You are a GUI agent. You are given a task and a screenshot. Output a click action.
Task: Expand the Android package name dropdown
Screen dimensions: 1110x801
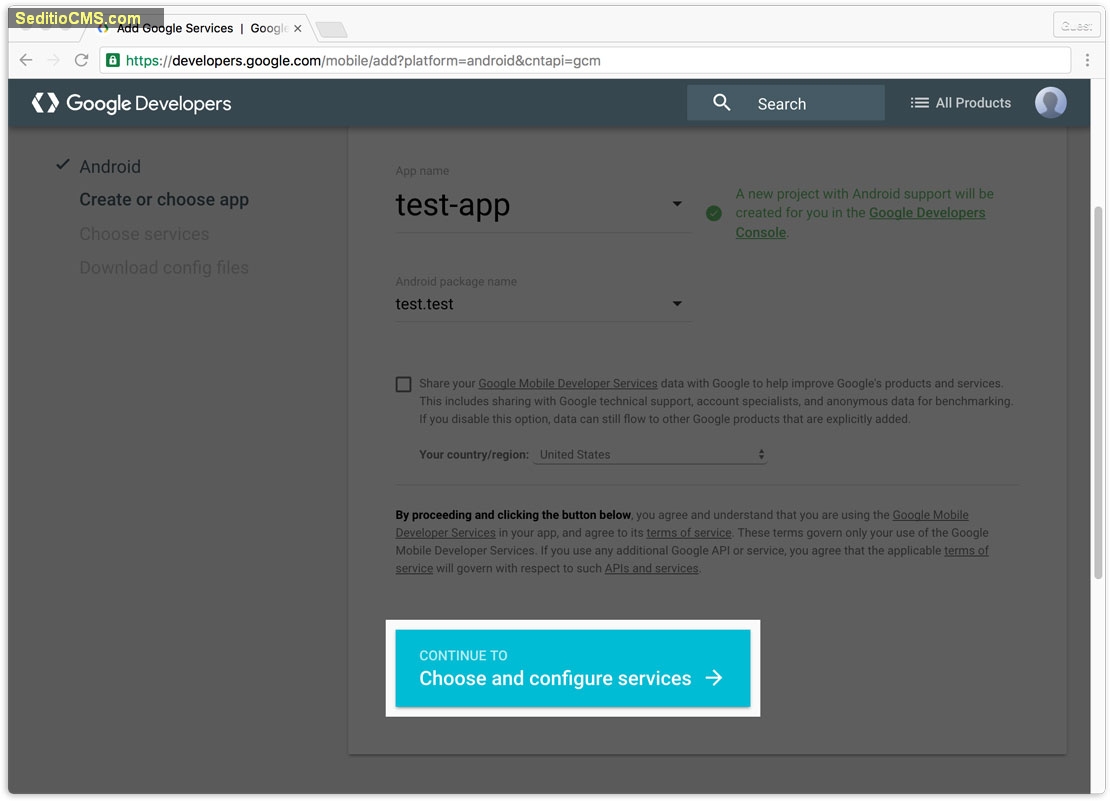click(x=677, y=304)
